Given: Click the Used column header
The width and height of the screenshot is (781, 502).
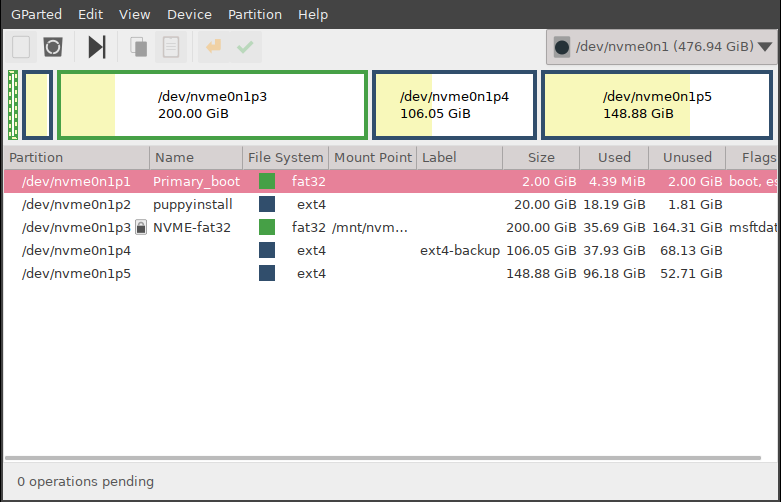Looking at the screenshot, I should pyautogui.click(x=614, y=158).
